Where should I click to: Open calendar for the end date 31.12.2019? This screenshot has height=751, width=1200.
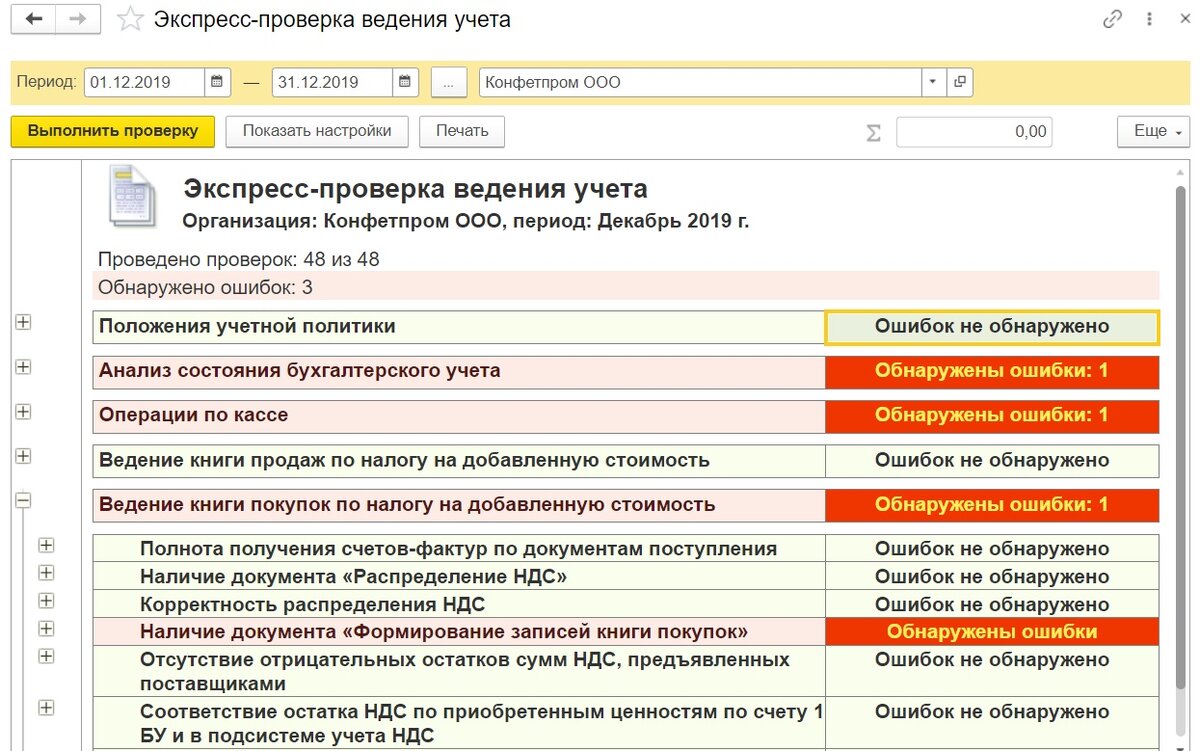pyautogui.click(x=404, y=82)
